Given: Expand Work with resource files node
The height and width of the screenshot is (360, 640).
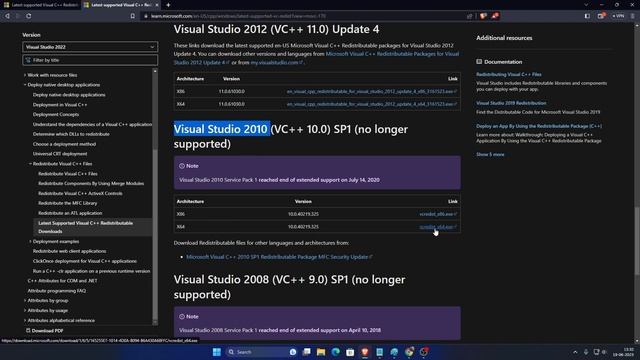Looking at the screenshot, I should pyautogui.click(x=25, y=75).
